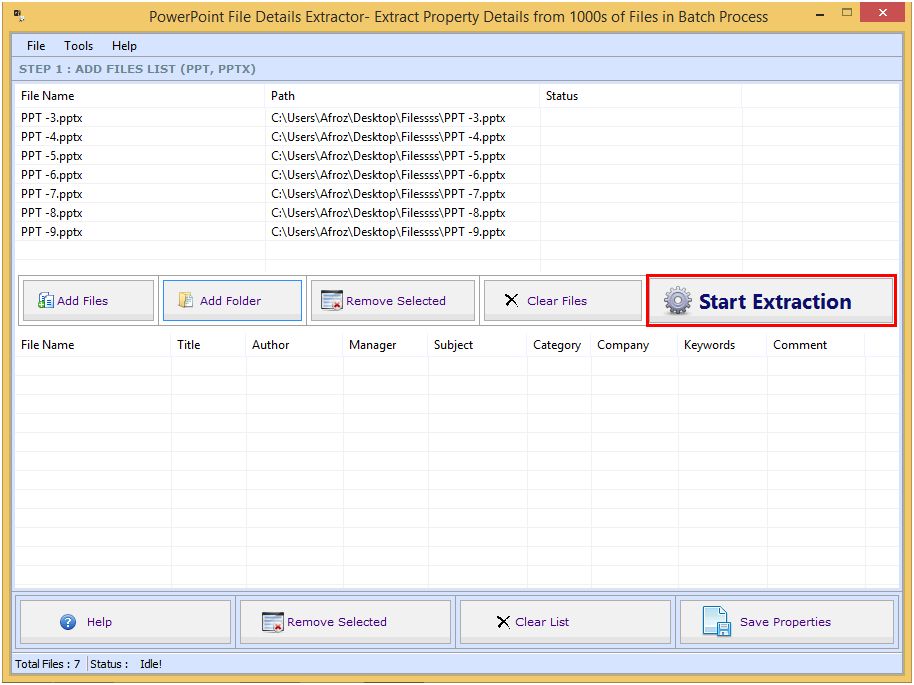Click the gear icon on Start Extraction
The image size is (914, 685).
point(677,301)
